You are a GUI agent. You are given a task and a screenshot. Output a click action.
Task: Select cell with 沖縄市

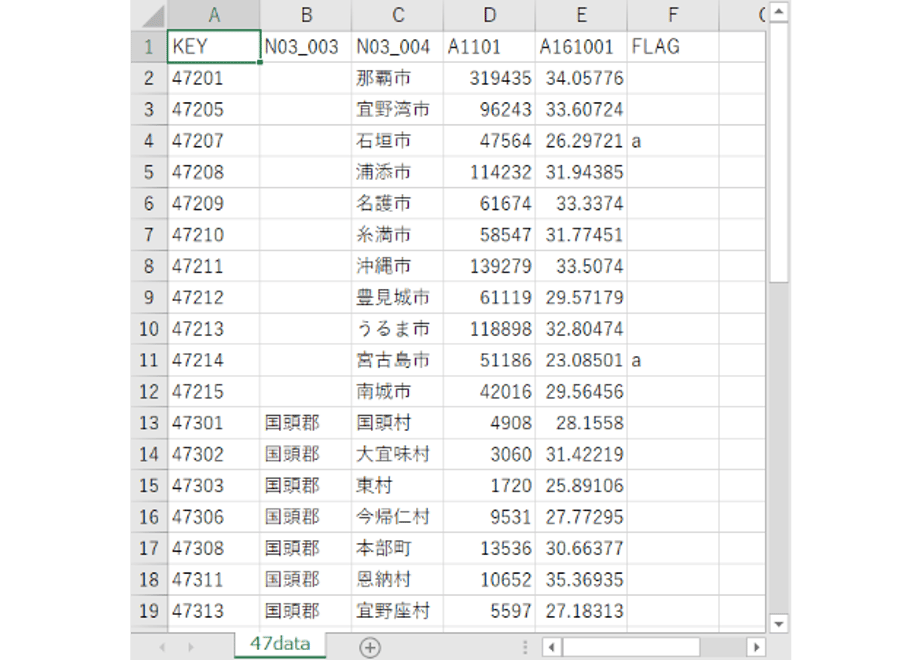click(398, 266)
